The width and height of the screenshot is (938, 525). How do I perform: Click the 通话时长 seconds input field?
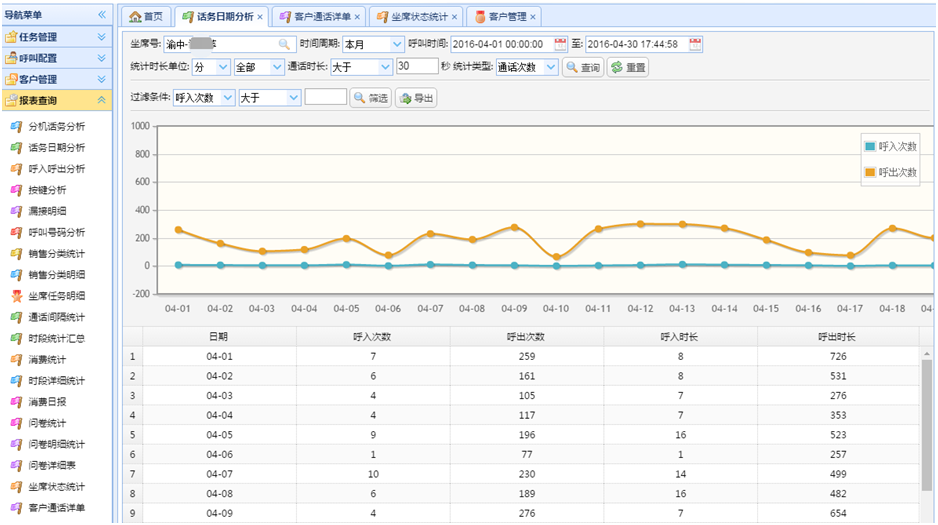[416, 67]
